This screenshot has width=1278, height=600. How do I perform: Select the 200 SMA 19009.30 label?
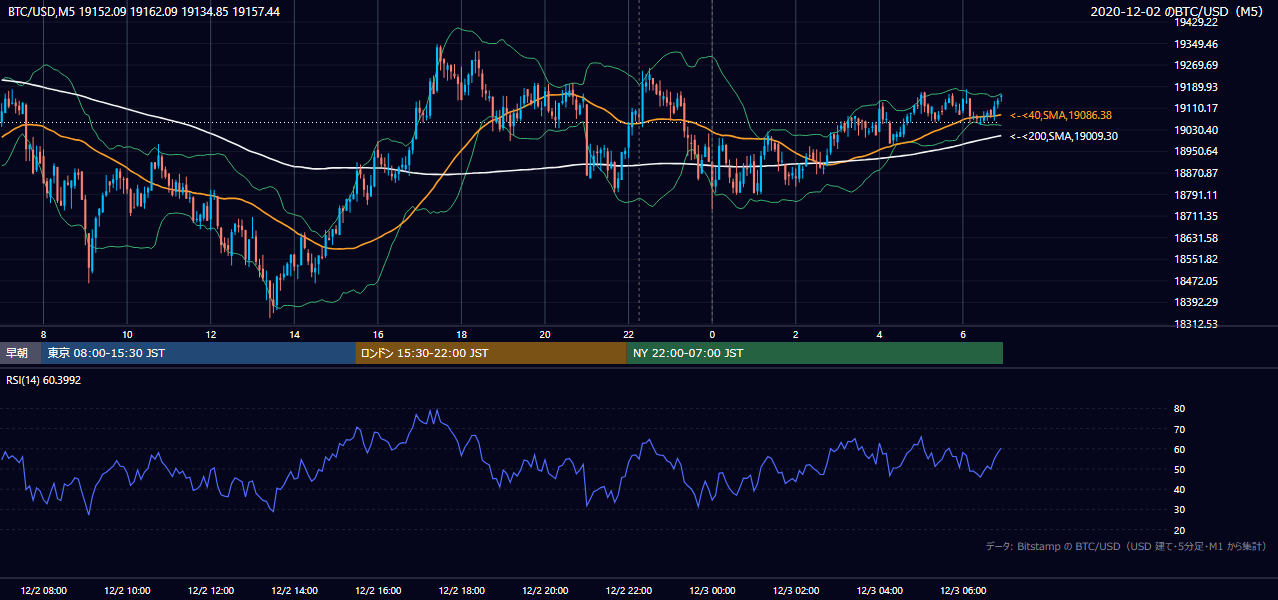point(1064,136)
